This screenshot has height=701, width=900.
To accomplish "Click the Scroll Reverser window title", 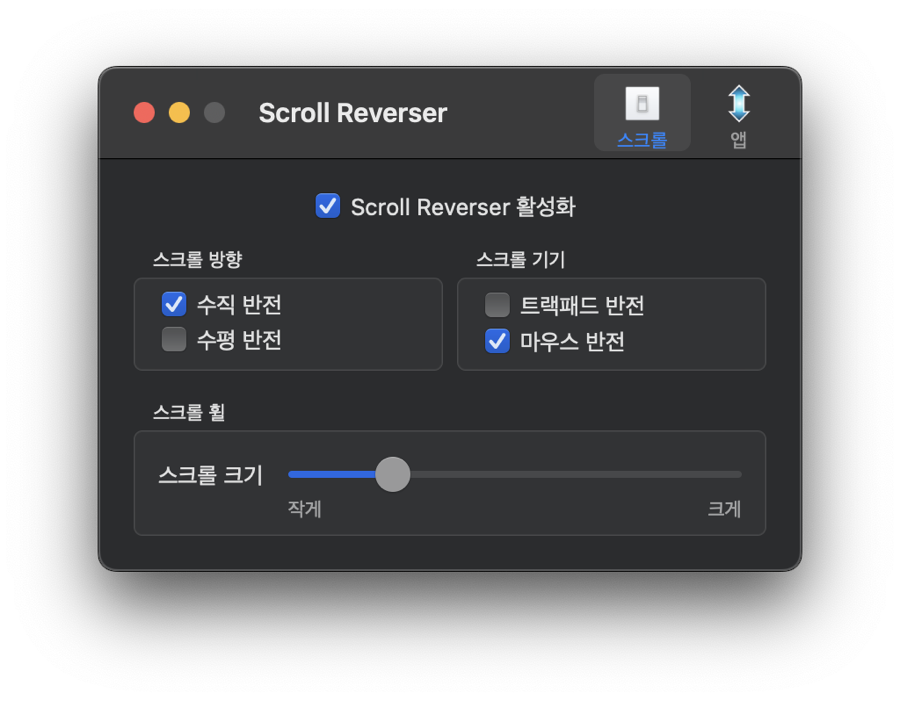I will pos(353,113).
